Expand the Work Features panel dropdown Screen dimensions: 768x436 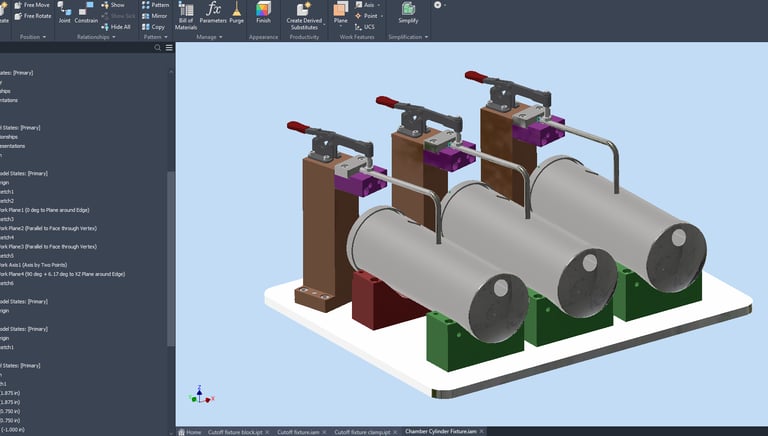click(359, 37)
